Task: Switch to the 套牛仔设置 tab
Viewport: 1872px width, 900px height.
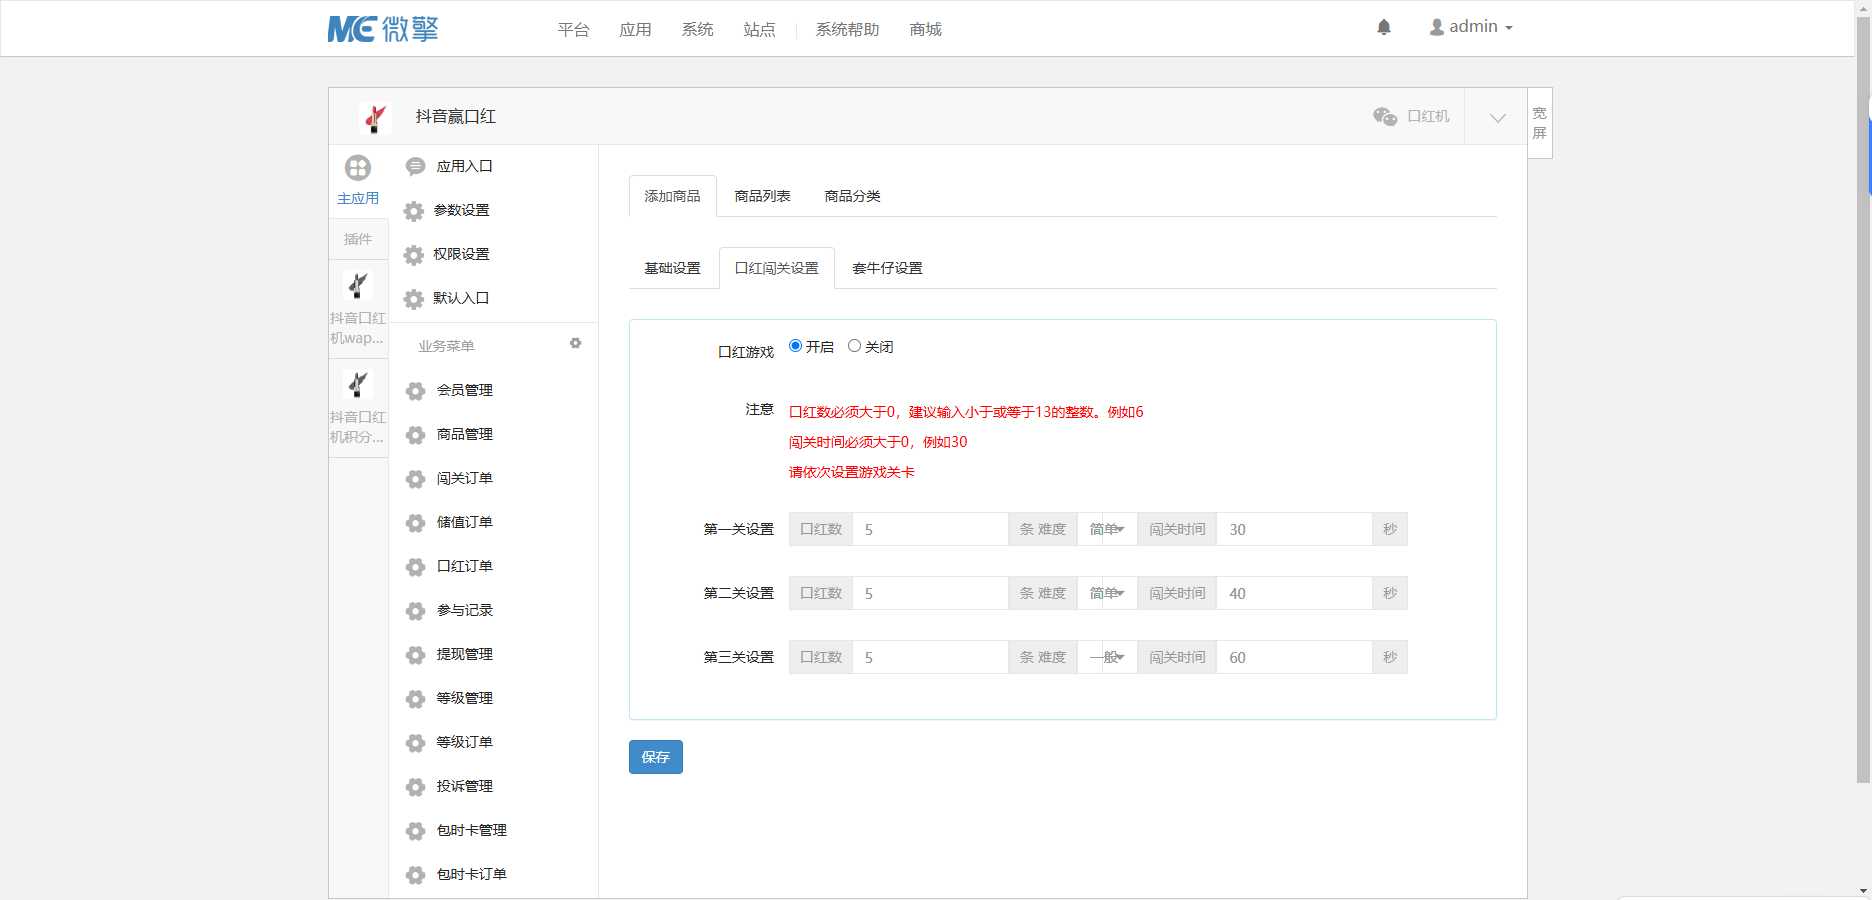Action: (887, 268)
